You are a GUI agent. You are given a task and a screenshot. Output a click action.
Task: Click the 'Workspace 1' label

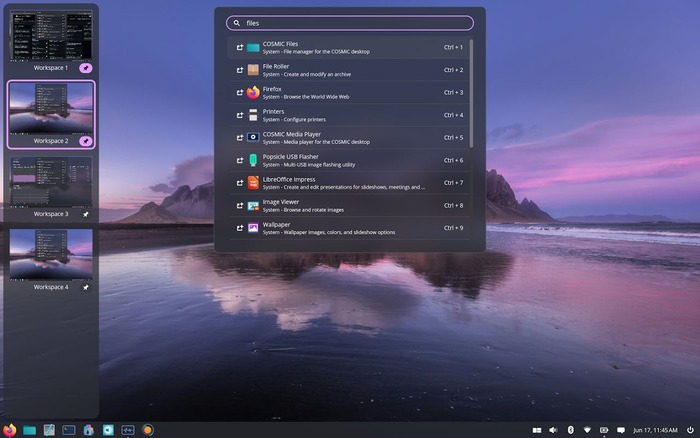pyautogui.click(x=51, y=68)
